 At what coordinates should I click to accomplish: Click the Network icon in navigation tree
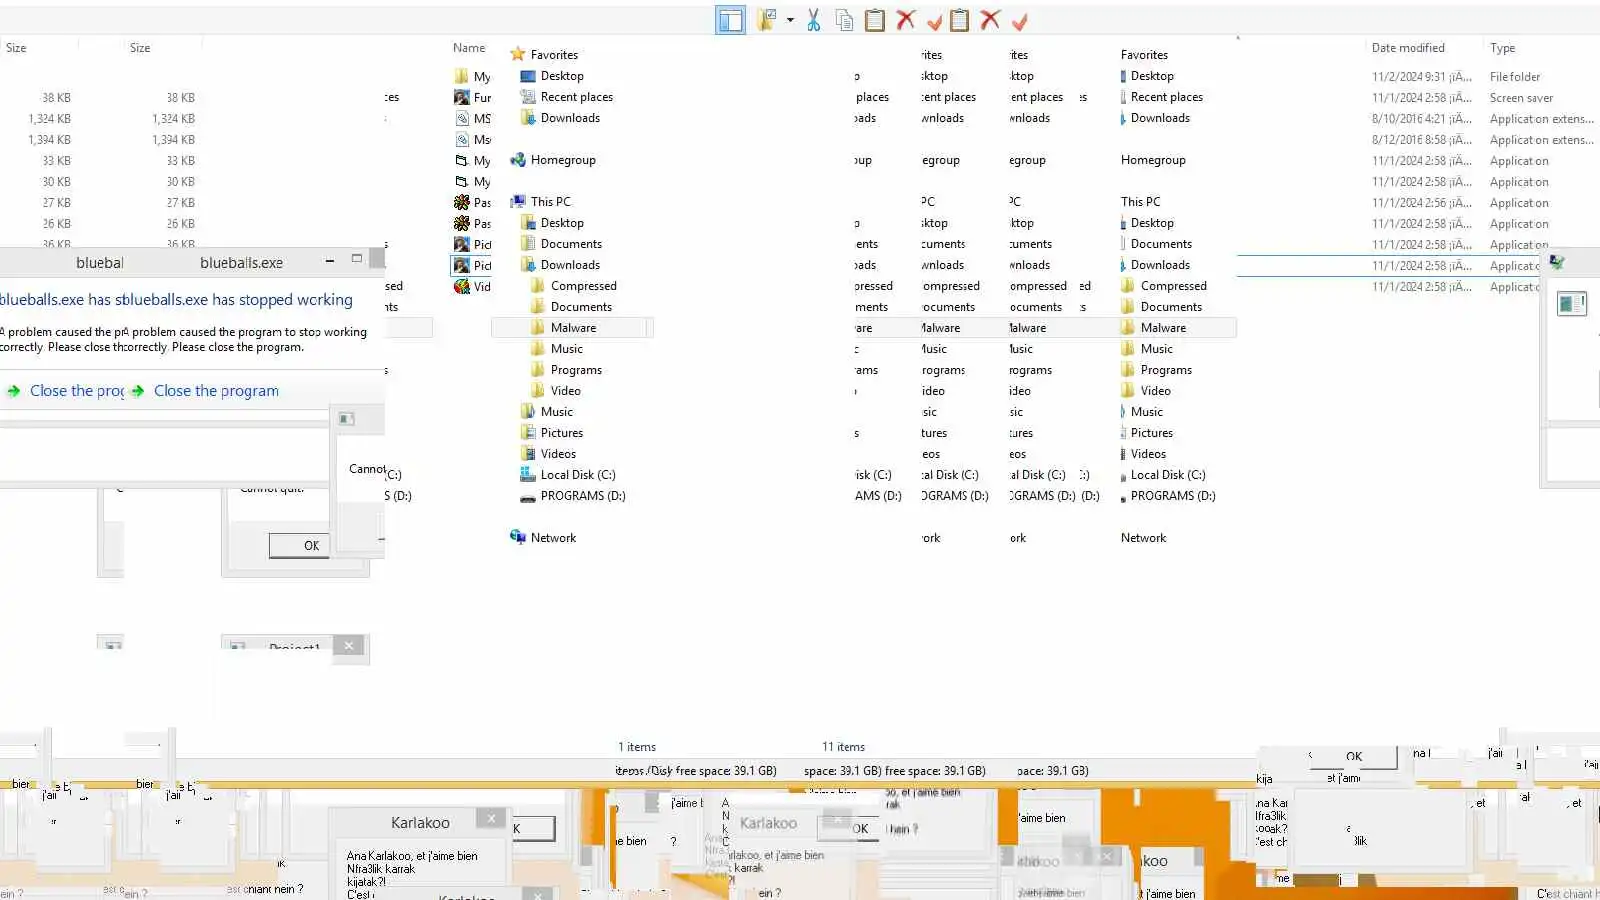tap(517, 538)
